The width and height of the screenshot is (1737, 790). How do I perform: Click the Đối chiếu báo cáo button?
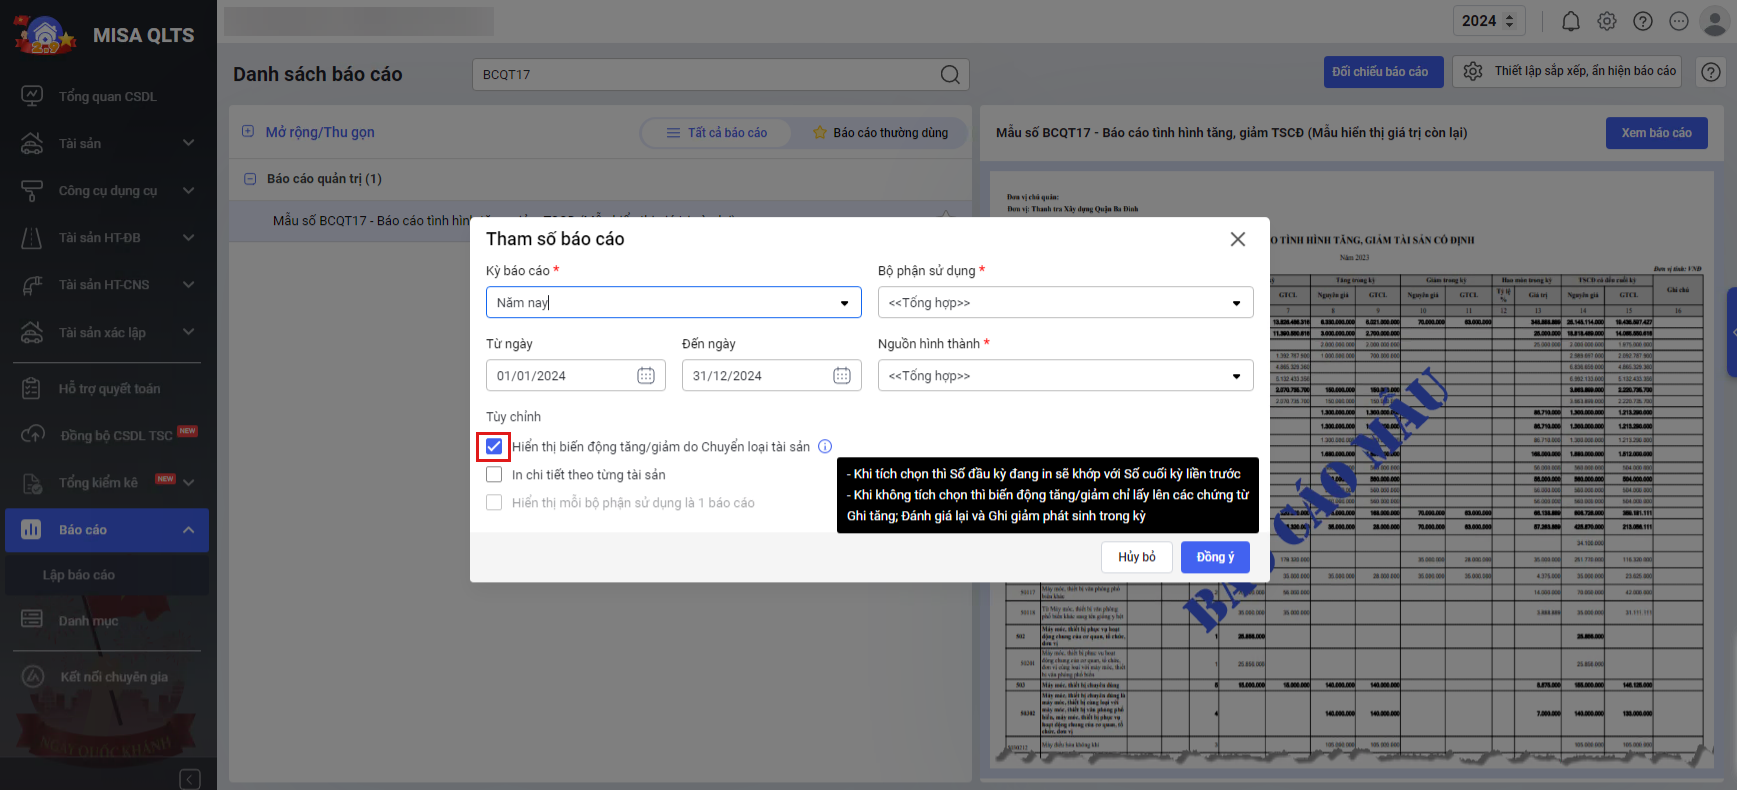[1384, 72]
